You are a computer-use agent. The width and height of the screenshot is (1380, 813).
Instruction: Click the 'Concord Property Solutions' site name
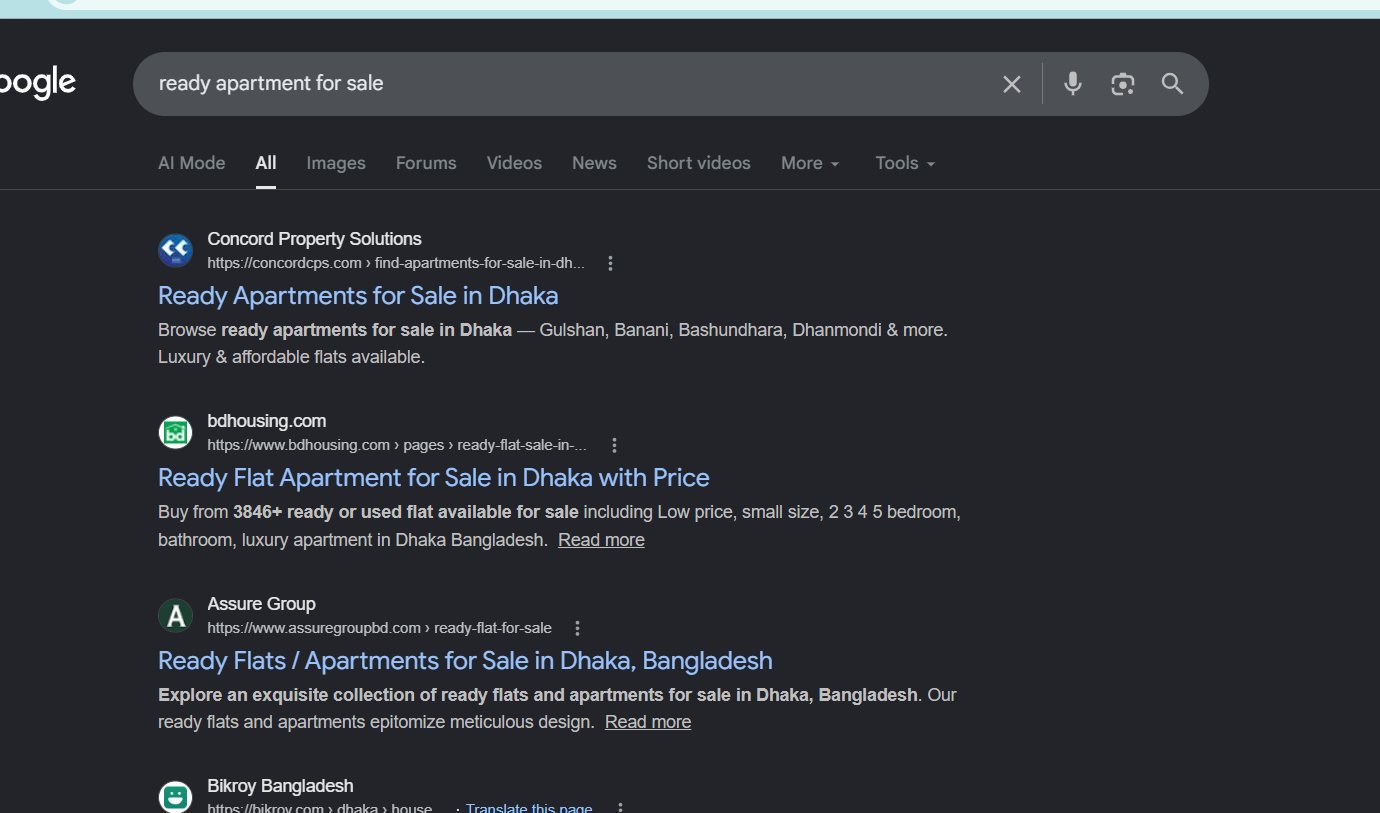point(314,239)
